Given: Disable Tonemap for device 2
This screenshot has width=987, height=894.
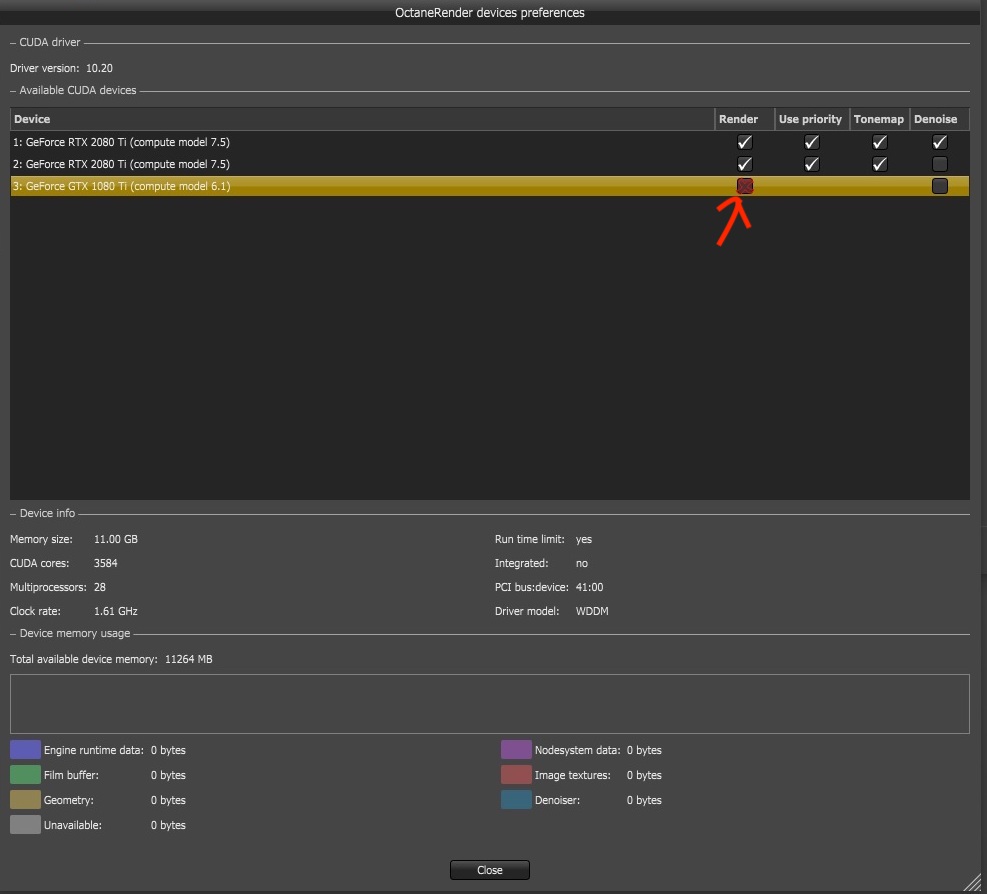Looking at the screenshot, I should tap(879, 164).
